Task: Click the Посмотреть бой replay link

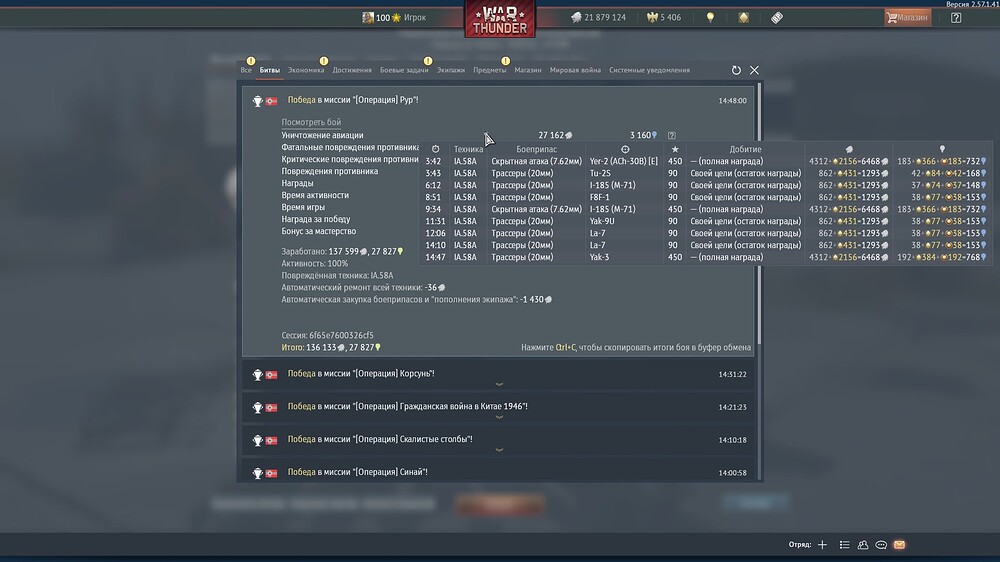Action: coord(311,122)
